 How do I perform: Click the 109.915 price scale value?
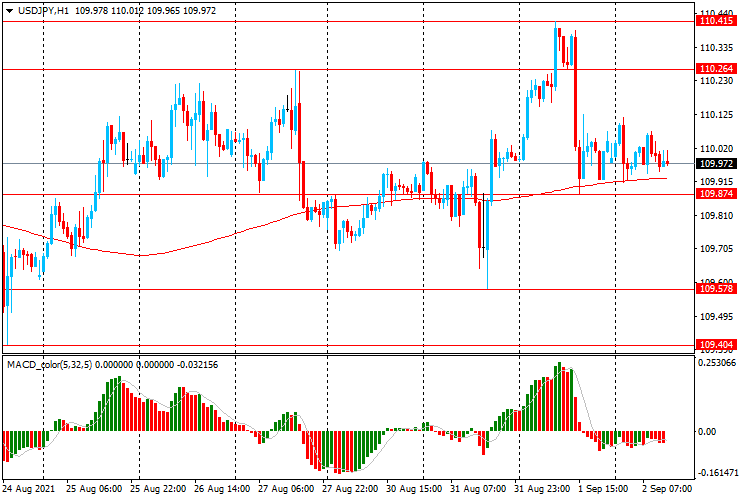click(x=716, y=181)
